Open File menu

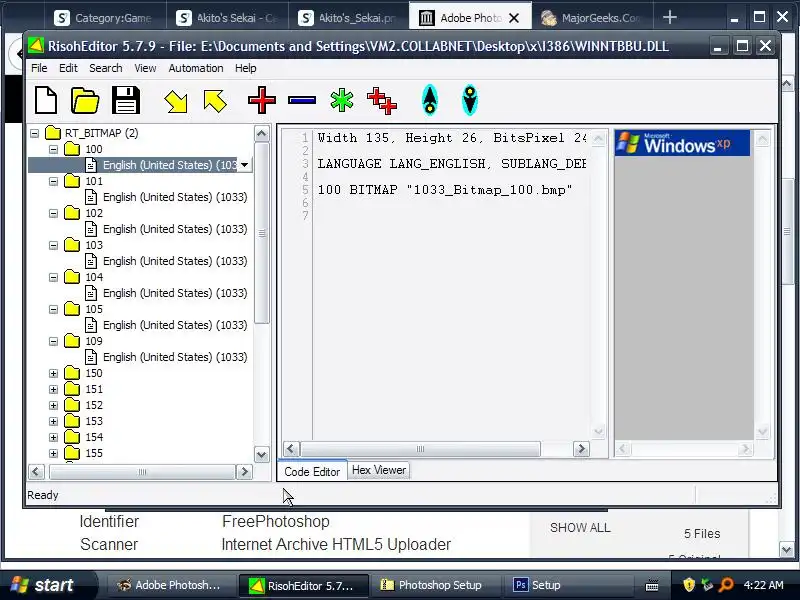(39, 68)
